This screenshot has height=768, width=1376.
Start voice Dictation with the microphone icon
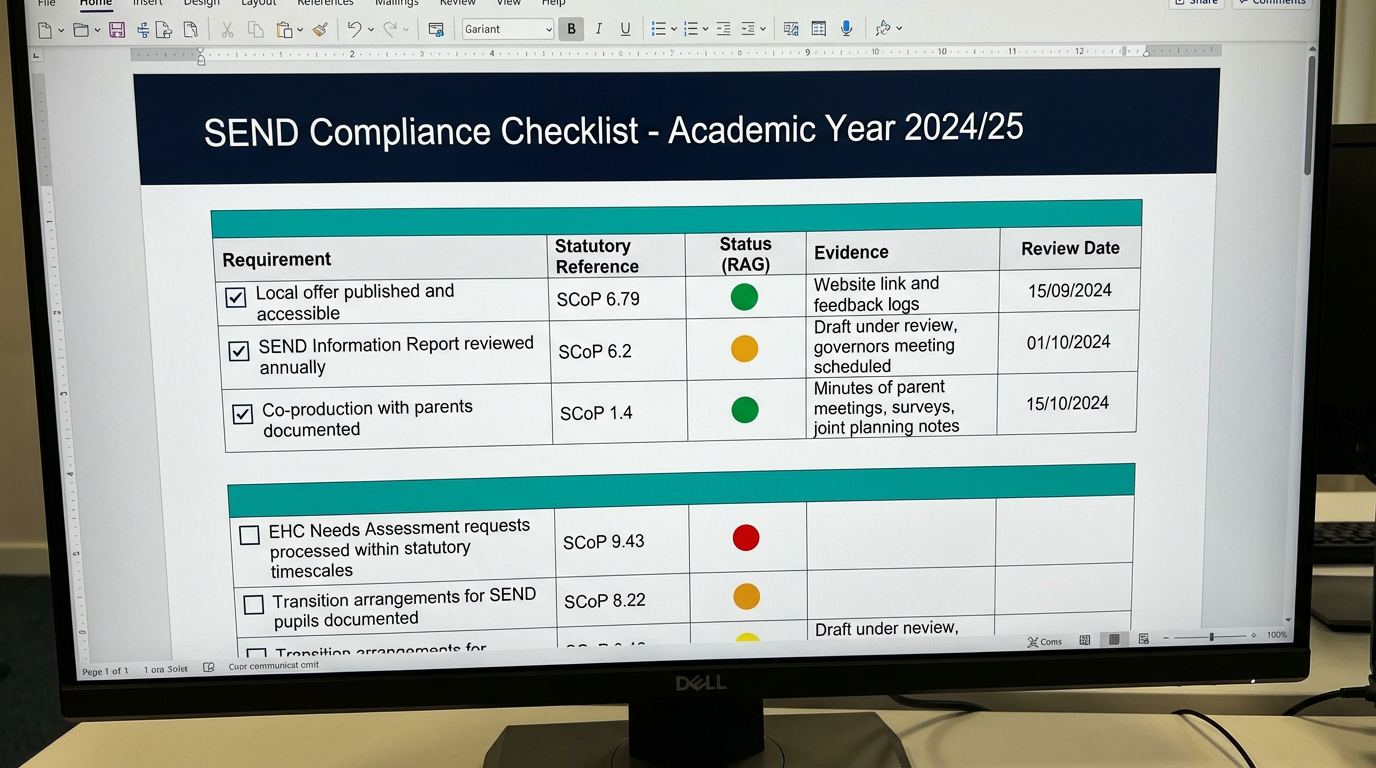click(846, 29)
